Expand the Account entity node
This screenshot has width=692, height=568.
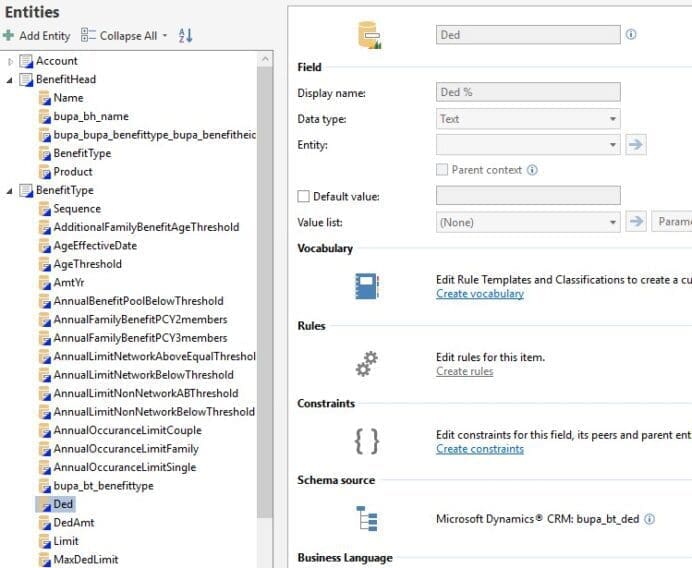click(11, 61)
